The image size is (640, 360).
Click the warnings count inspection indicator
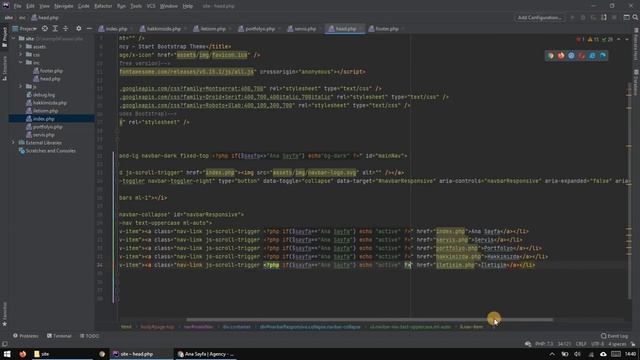[x=593, y=40]
